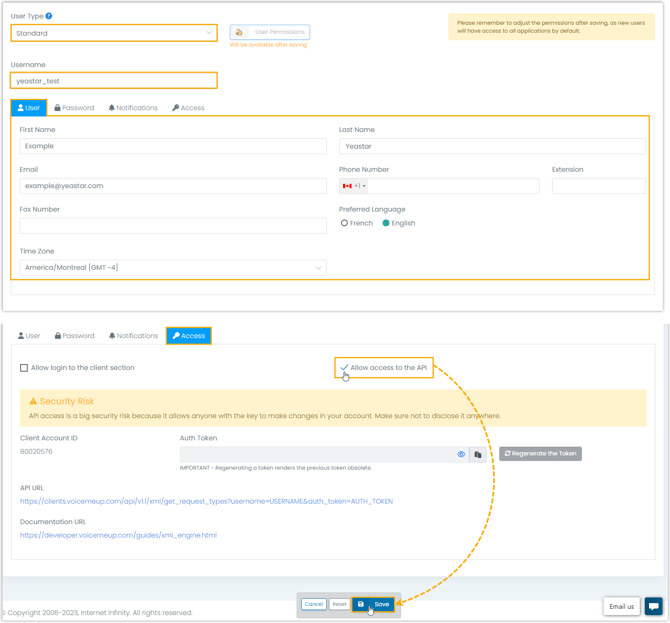670x623 pixels.
Task: Open the Documentation URL link
Action: (118, 535)
